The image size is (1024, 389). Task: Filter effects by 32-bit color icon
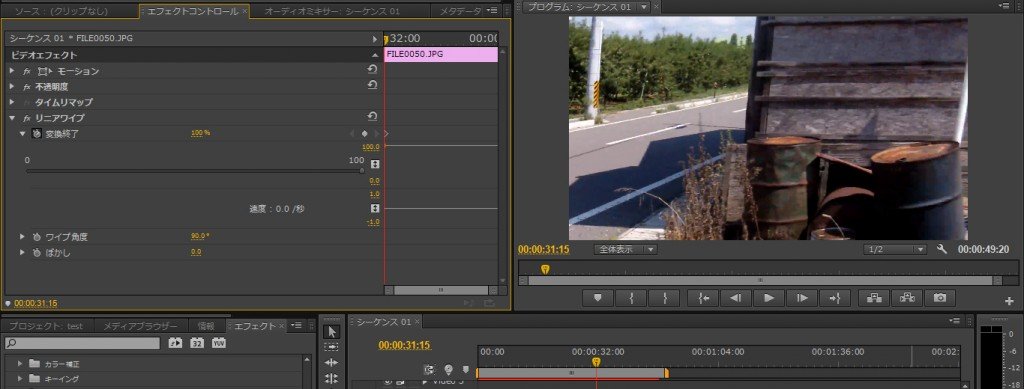click(x=197, y=343)
